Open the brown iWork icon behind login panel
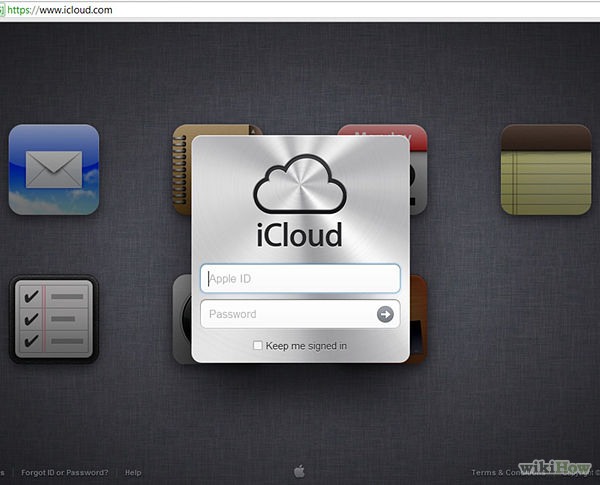This screenshot has width=600, height=485. point(418,319)
